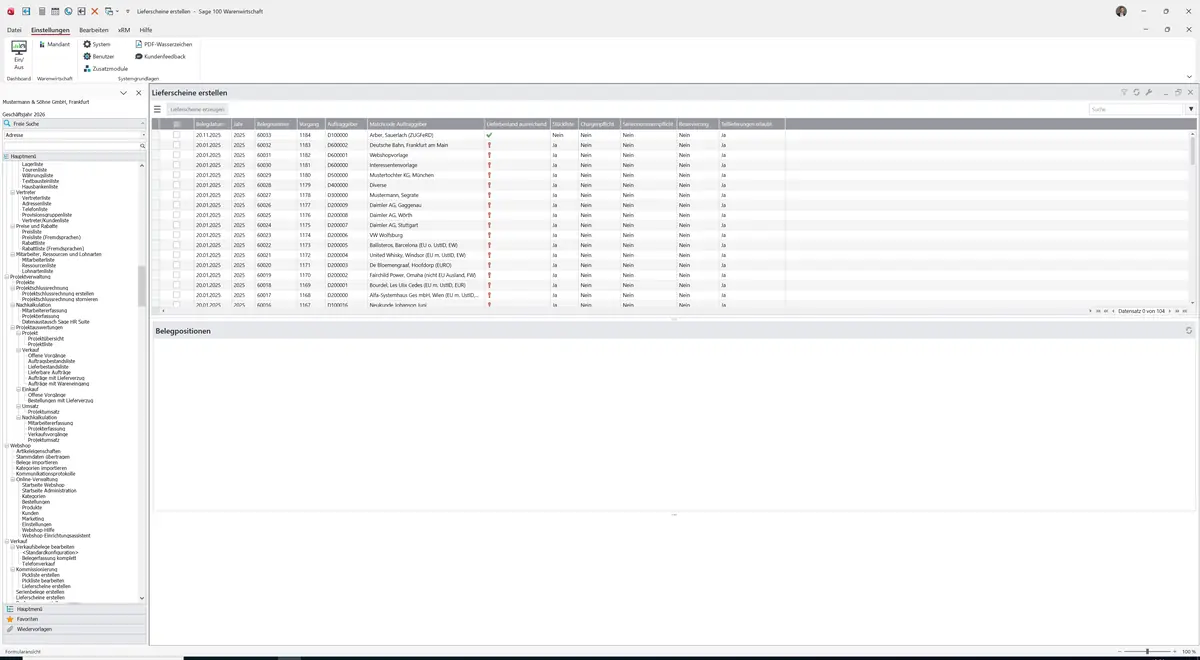
Task: Tick the checkbox for VW Wolfsburg row
Action: coord(176,235)
